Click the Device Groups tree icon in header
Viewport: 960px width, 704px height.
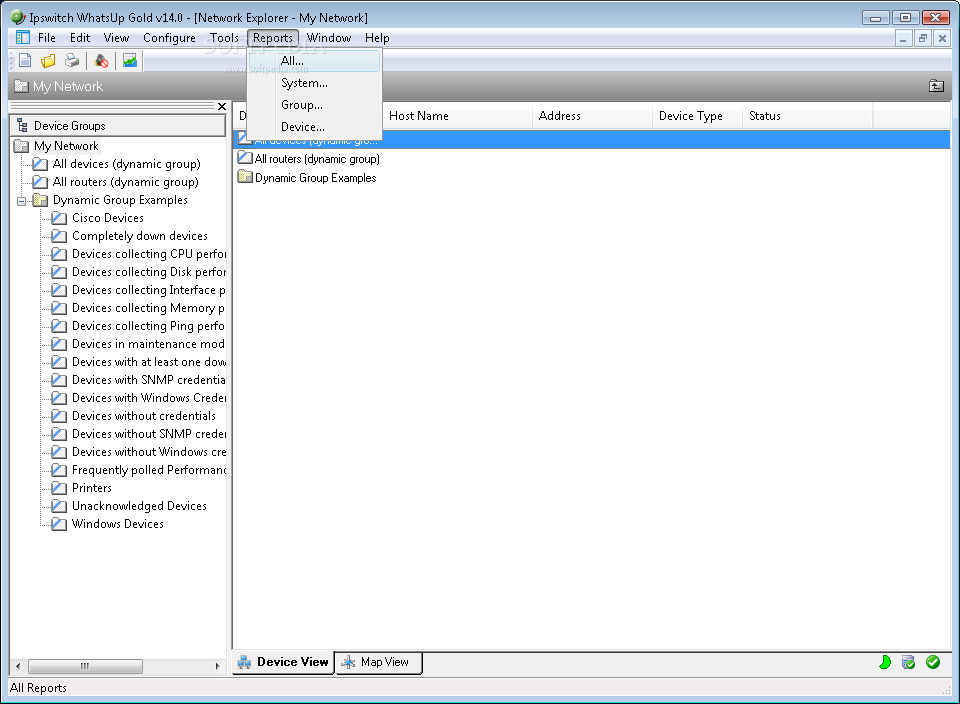23,125
